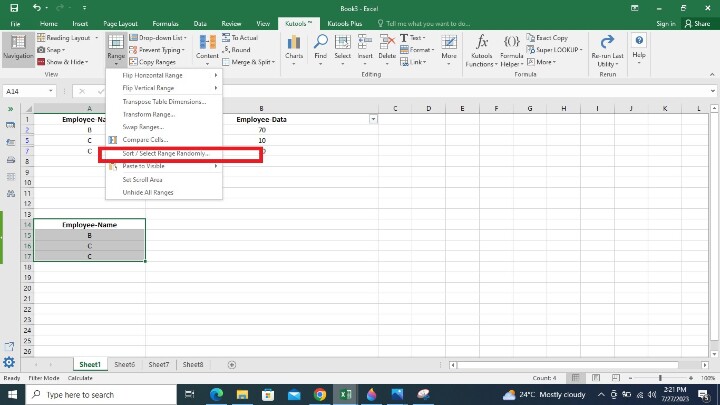Choose Swap Ranges menu item
Screen dimensions: 720x405
tap(164, 127)
